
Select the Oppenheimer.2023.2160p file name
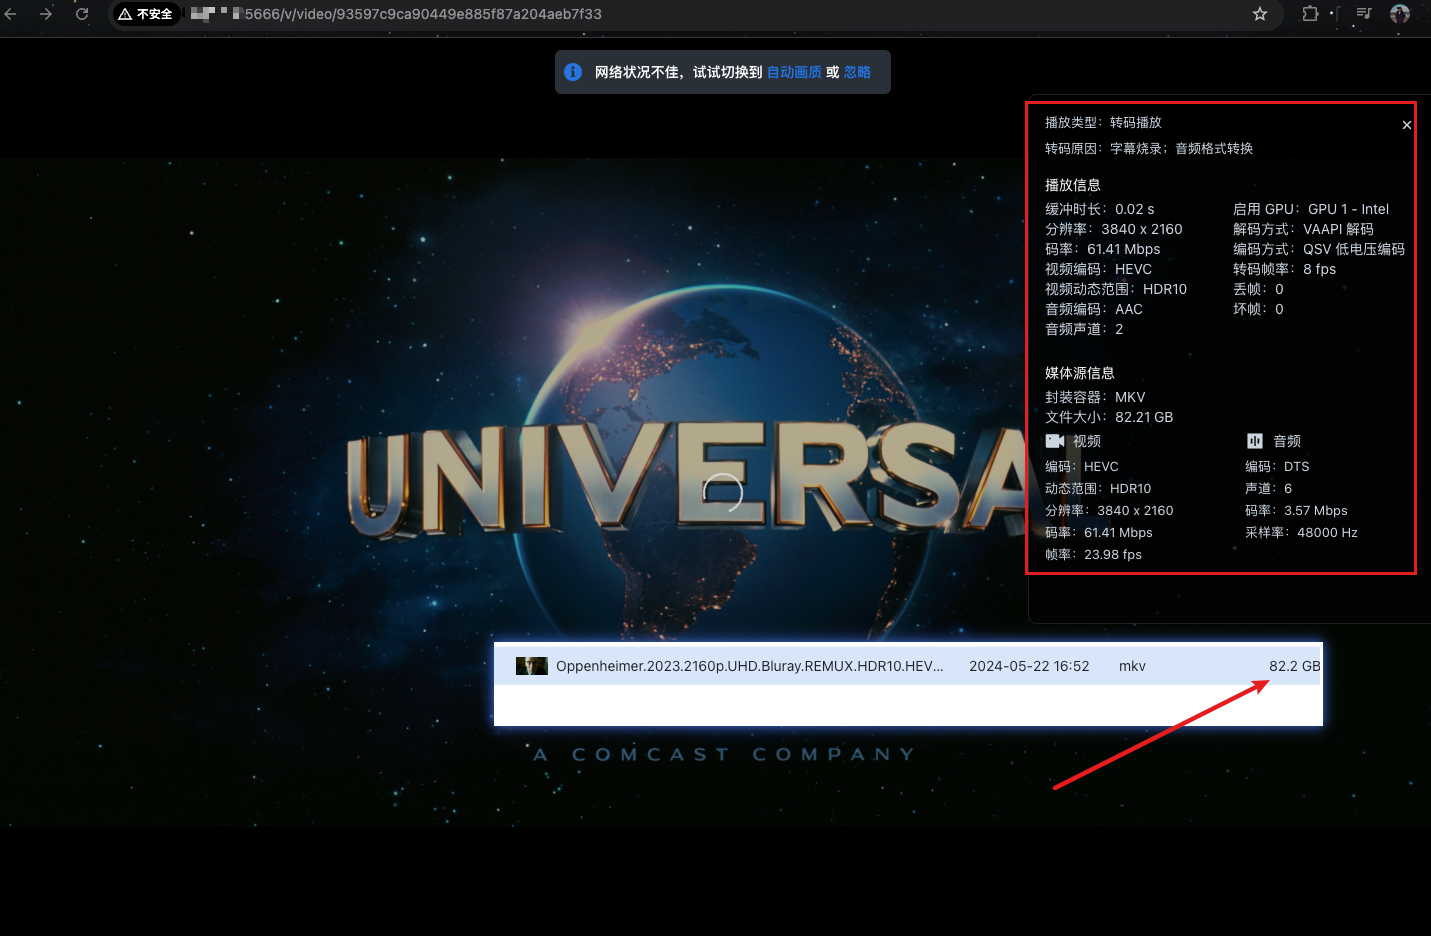(750, 666)
